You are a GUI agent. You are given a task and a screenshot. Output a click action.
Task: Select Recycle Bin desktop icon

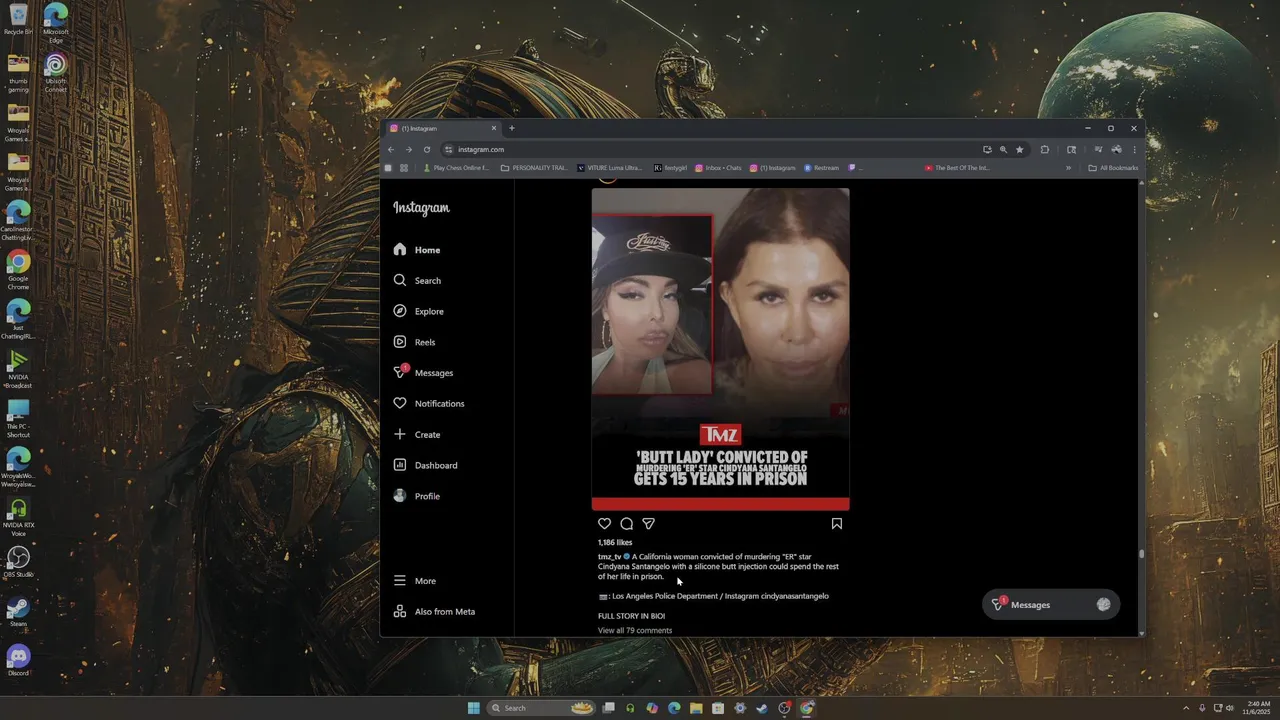(18, 20)
